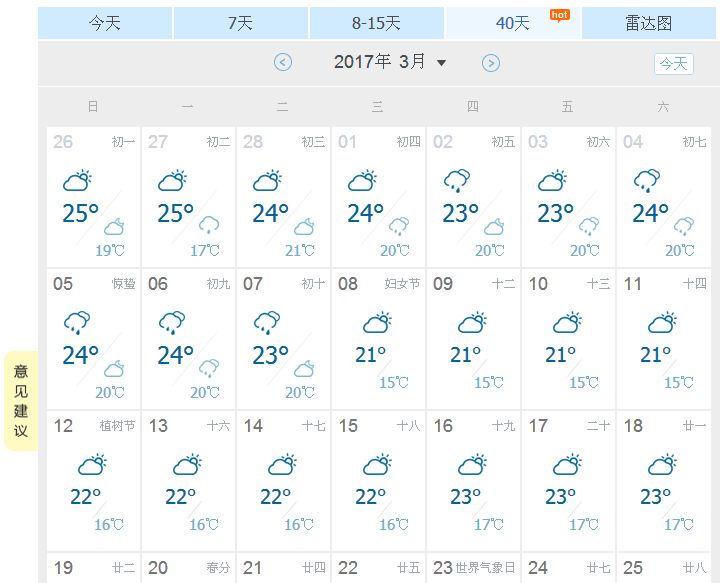Open the 2017年 3月 month dropdown arrow
The width and height of the screenshot is (724, 583).
pos(441,63)
